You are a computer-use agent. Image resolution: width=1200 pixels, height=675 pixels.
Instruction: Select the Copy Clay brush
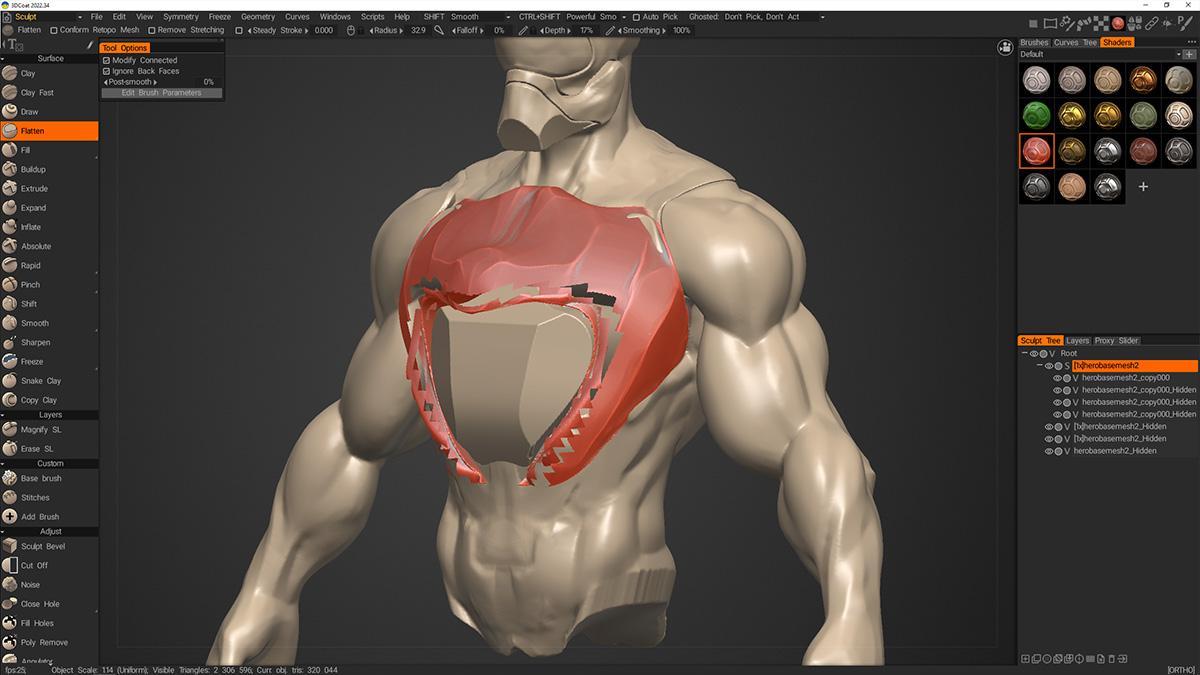[x=49, y=400]
